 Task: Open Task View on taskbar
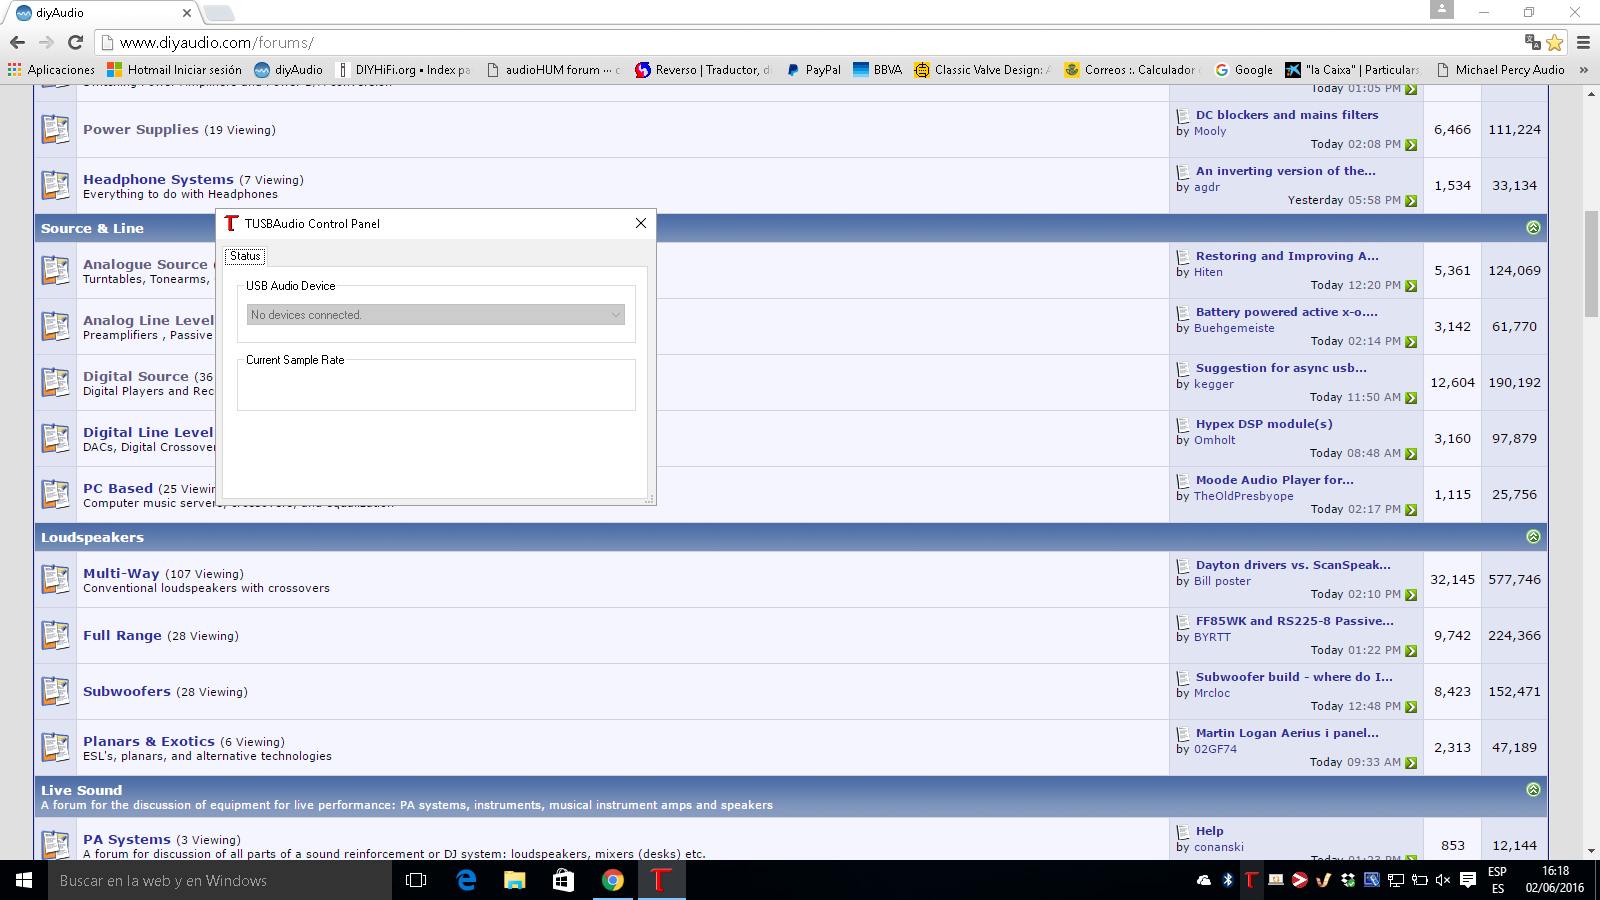point(416,880)
